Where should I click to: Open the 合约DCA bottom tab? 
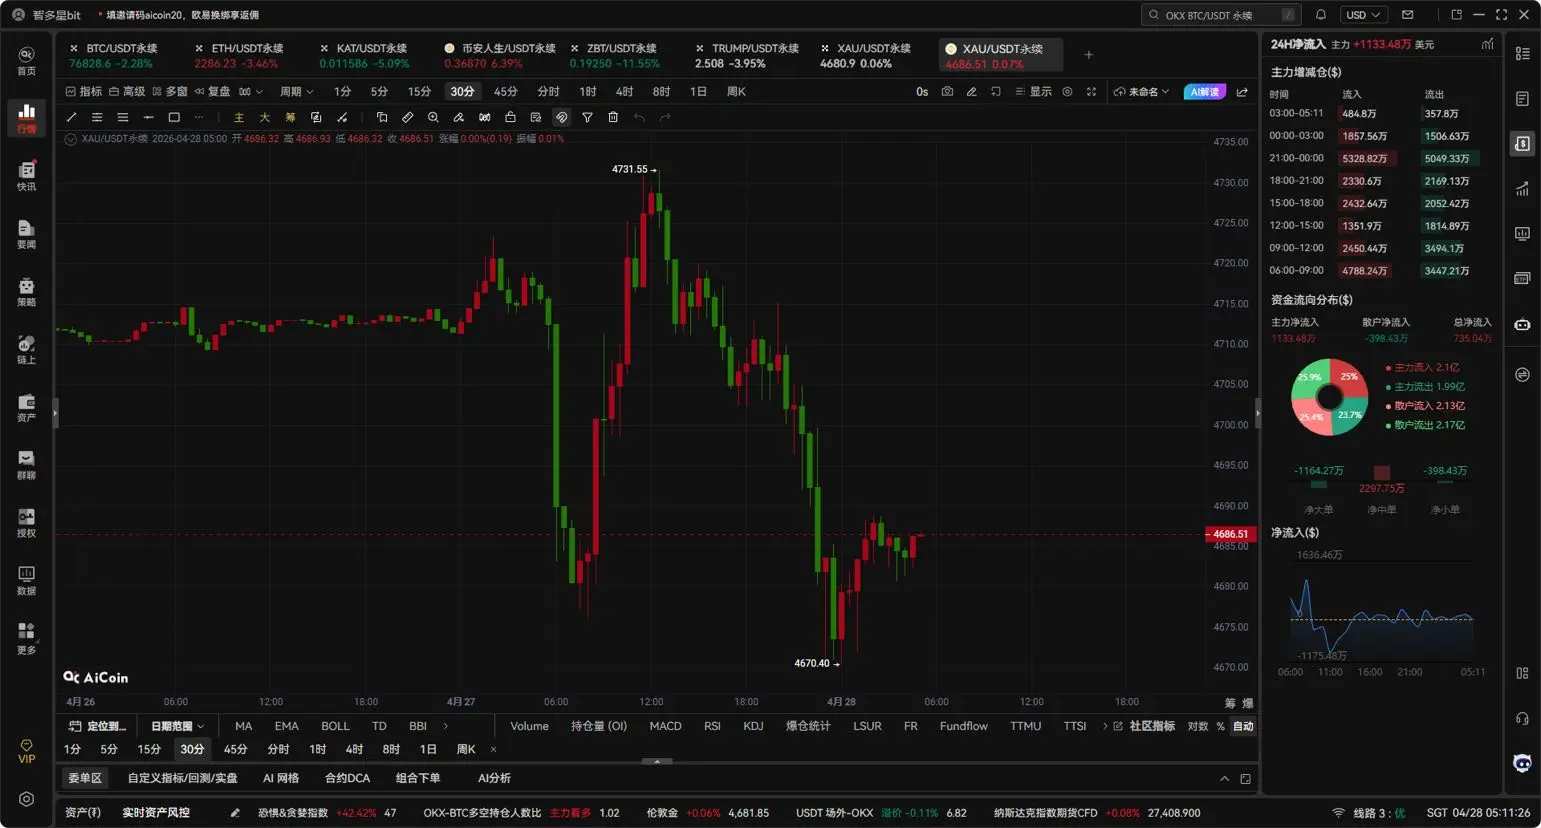tap(347, 778)
